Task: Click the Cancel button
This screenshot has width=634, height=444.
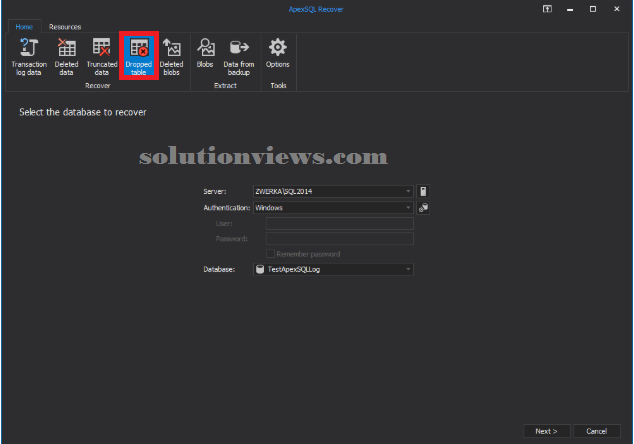Action: coord(596,431)
